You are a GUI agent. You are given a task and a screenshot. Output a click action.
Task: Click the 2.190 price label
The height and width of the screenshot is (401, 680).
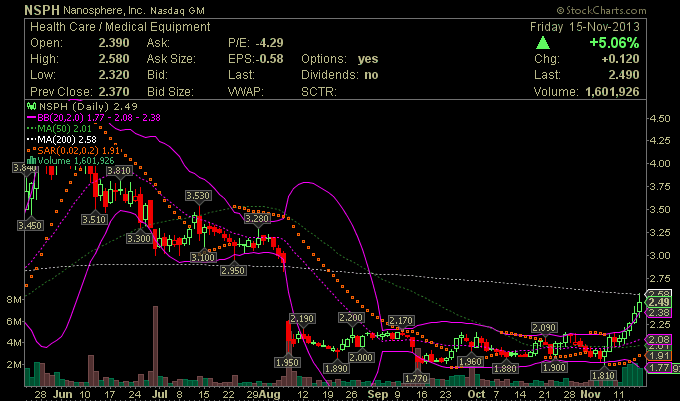pos(302,319)
